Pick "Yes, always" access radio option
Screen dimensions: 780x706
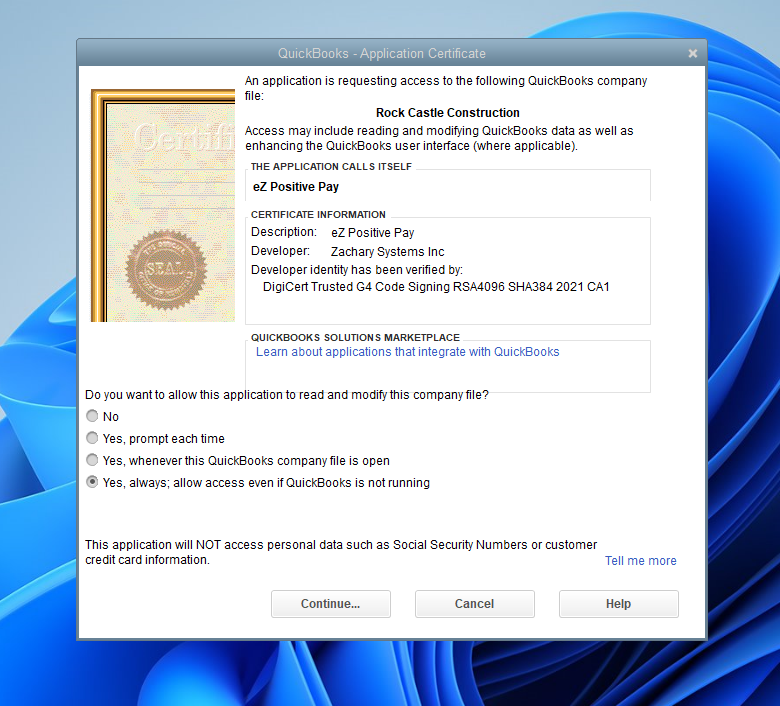click(93, 483)
